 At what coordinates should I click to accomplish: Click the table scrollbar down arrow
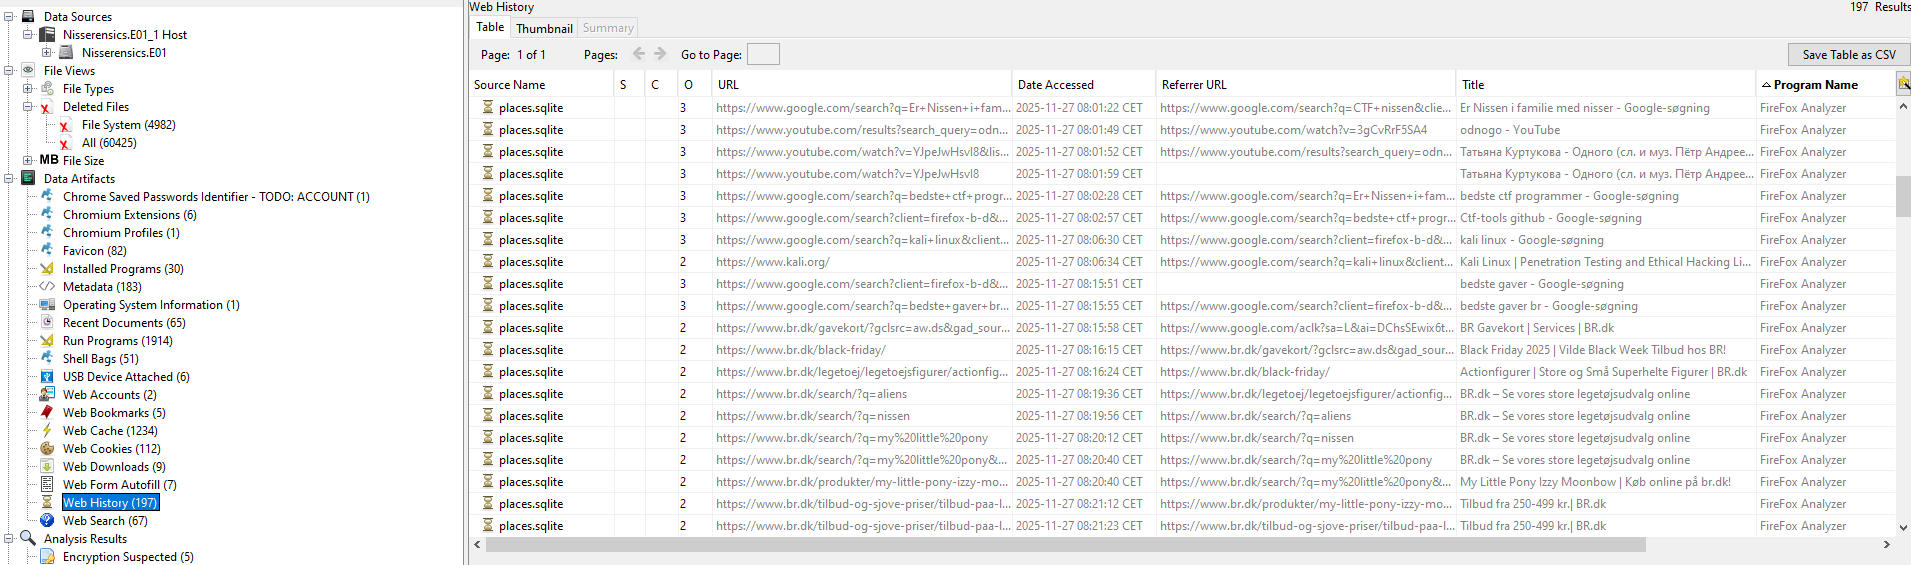coord(1903,528)
